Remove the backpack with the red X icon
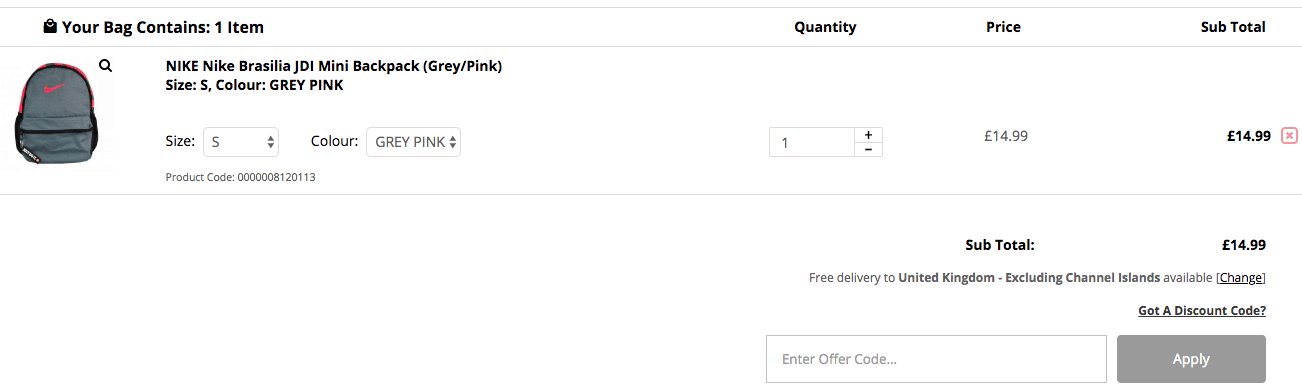 1289,136
